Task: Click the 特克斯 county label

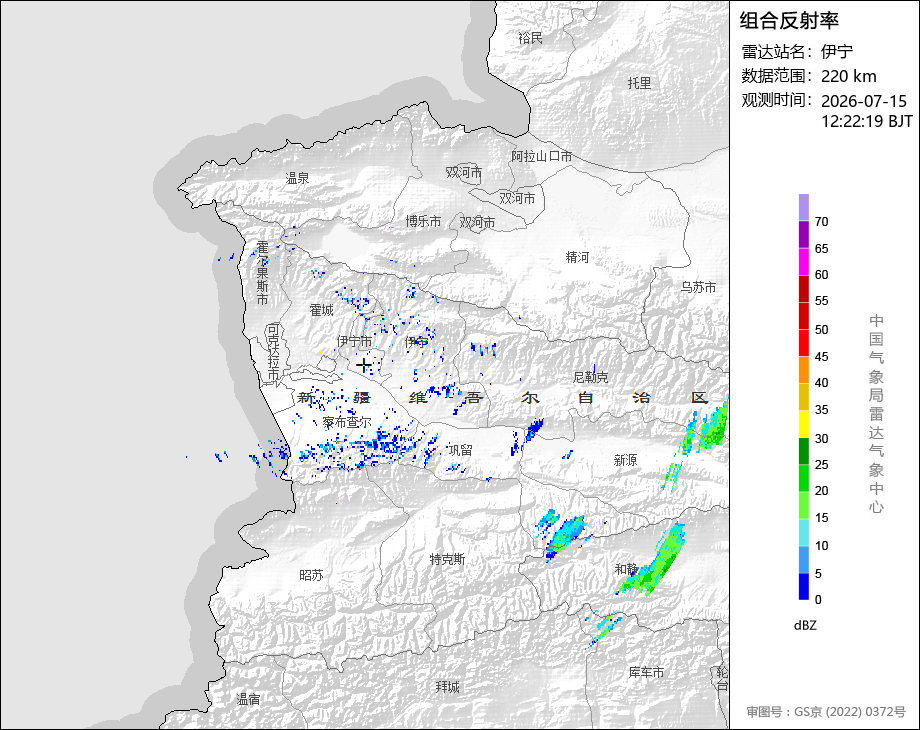Action: pos(447,559)
